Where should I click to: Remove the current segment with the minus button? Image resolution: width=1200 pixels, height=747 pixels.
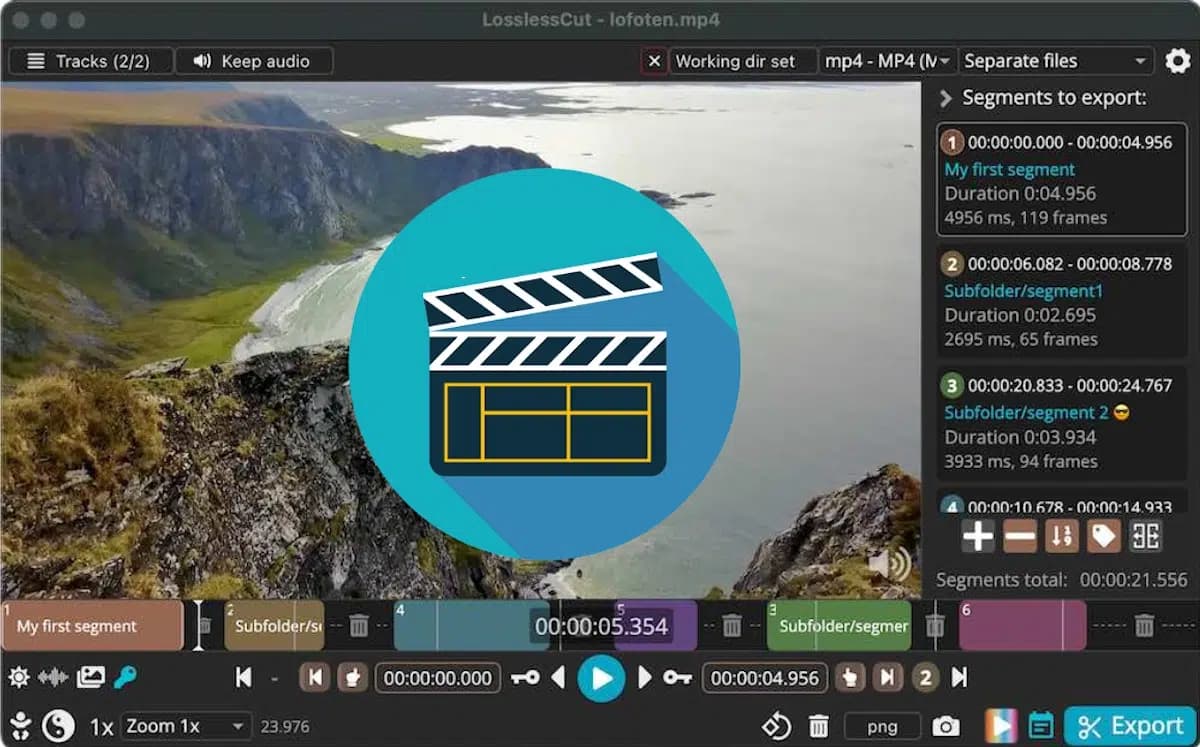point(1020,537)
